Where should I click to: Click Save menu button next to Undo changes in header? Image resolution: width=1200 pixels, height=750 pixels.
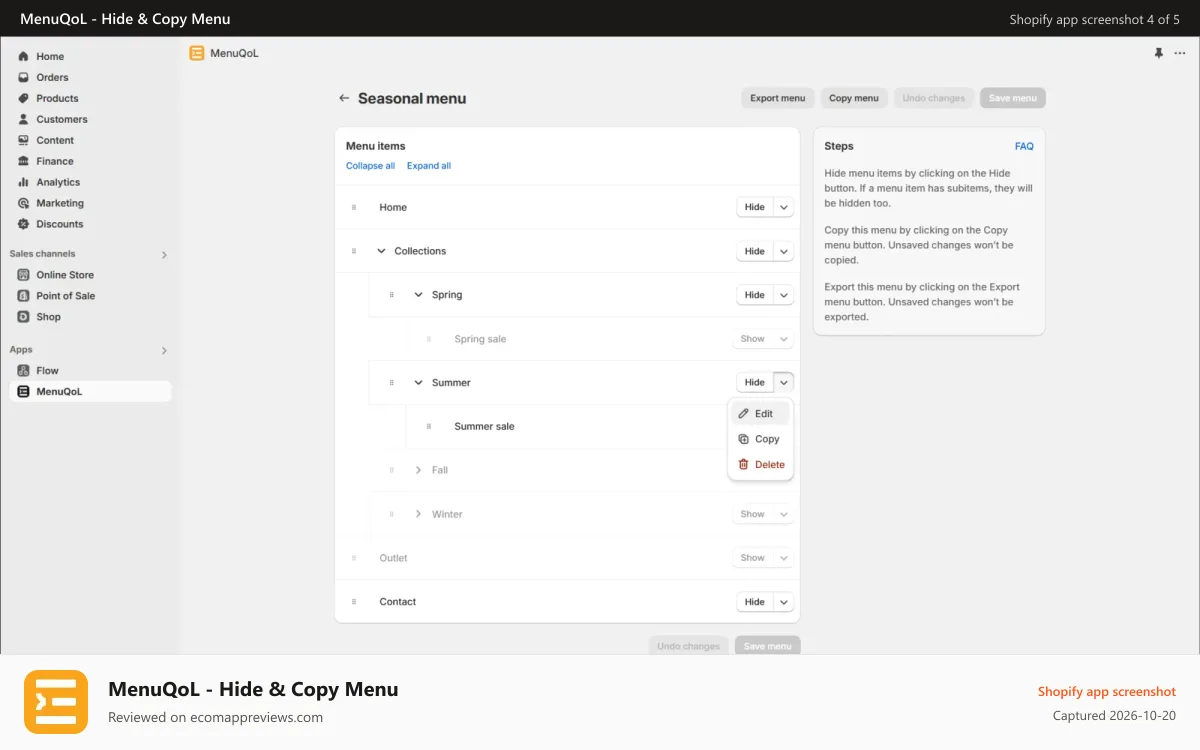pyautogui.click(x=1013, y=98)
